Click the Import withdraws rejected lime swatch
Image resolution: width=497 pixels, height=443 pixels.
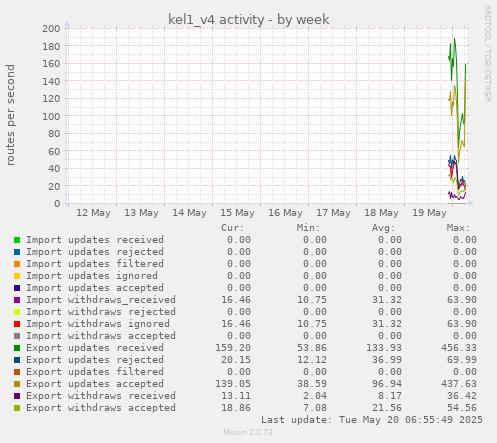point(17,312)
